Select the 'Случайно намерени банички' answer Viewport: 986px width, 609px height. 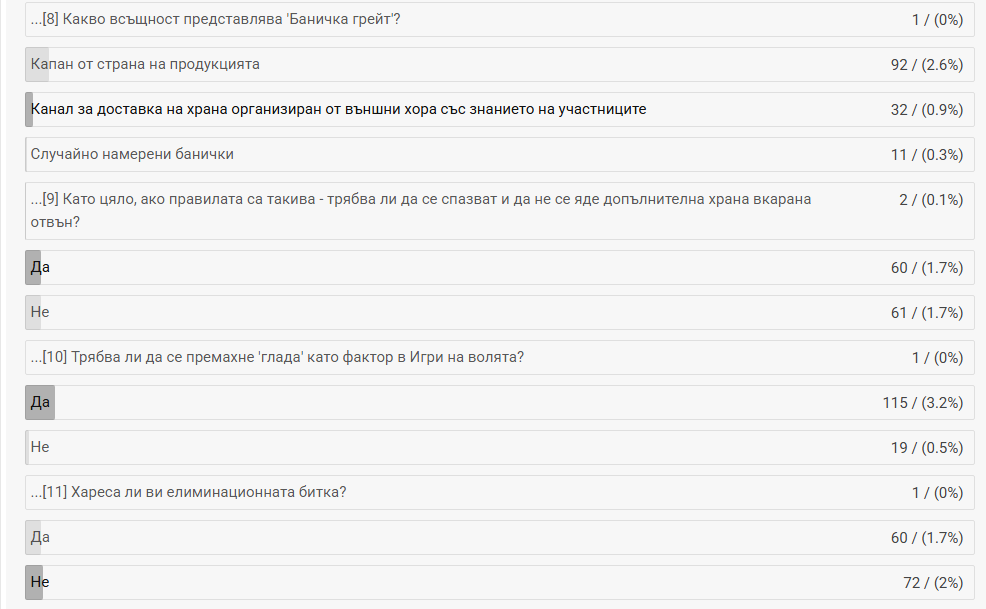133,154
